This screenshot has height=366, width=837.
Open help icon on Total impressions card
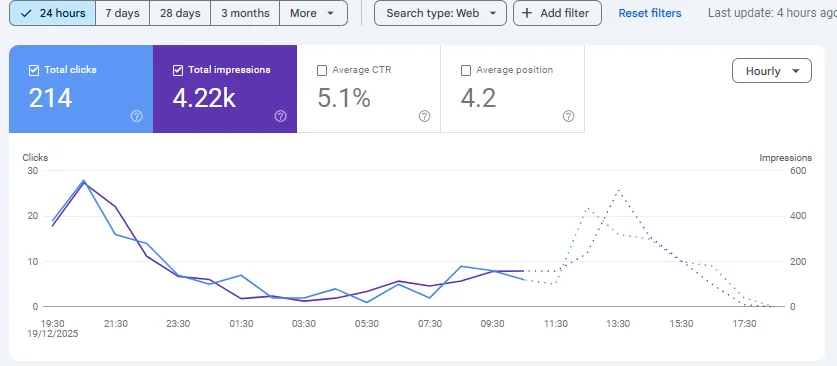tap(281, 116)
